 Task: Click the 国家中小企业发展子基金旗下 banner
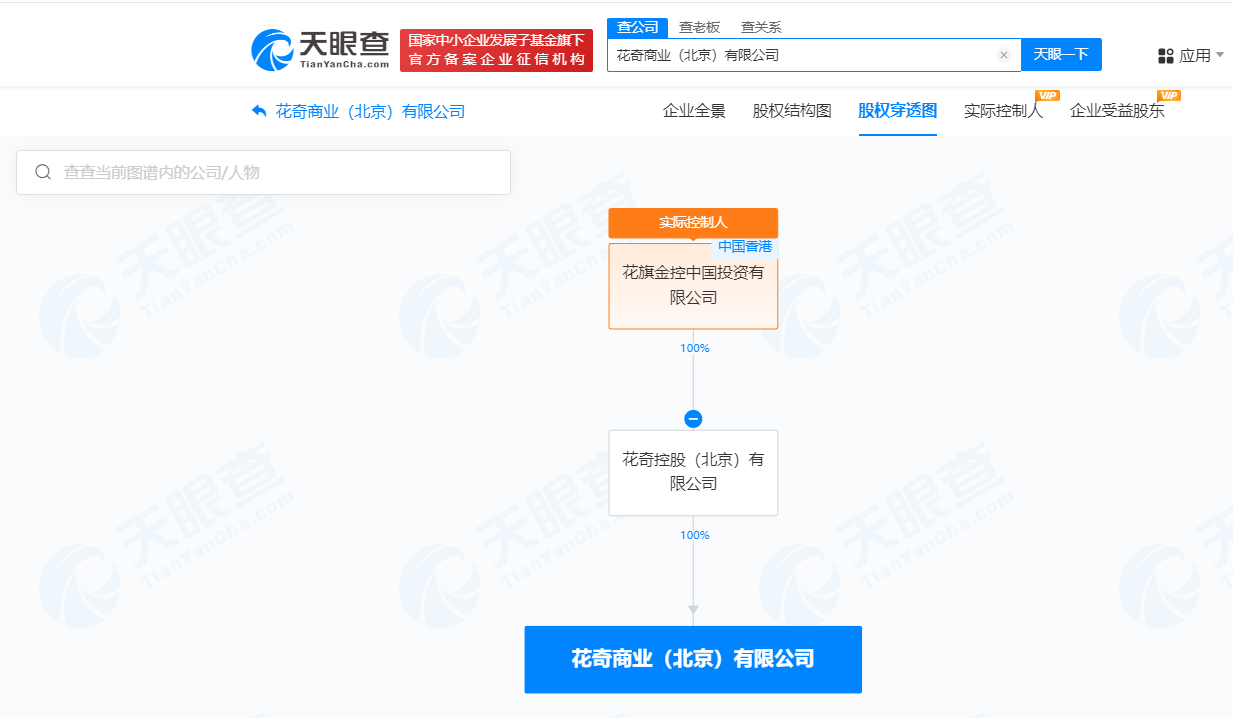496,50
